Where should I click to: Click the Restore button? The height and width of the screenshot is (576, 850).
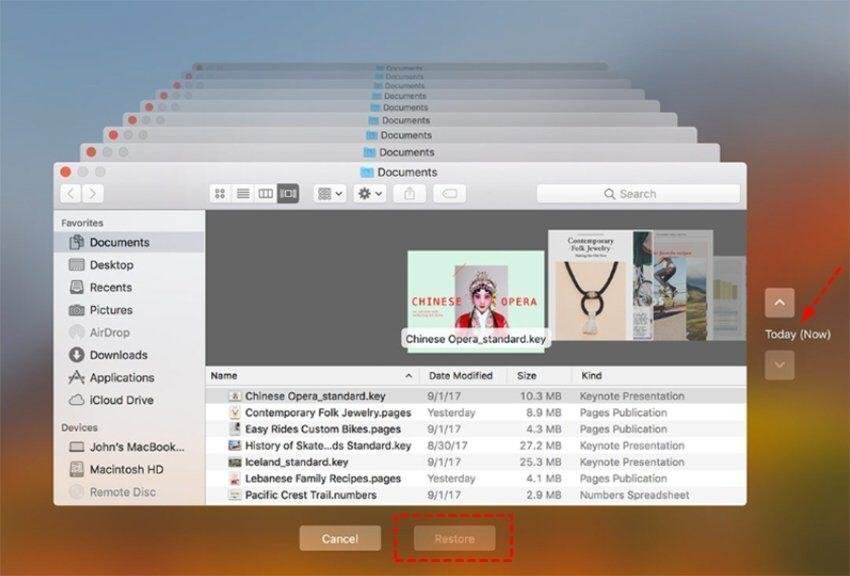click(x=454, y=539)
